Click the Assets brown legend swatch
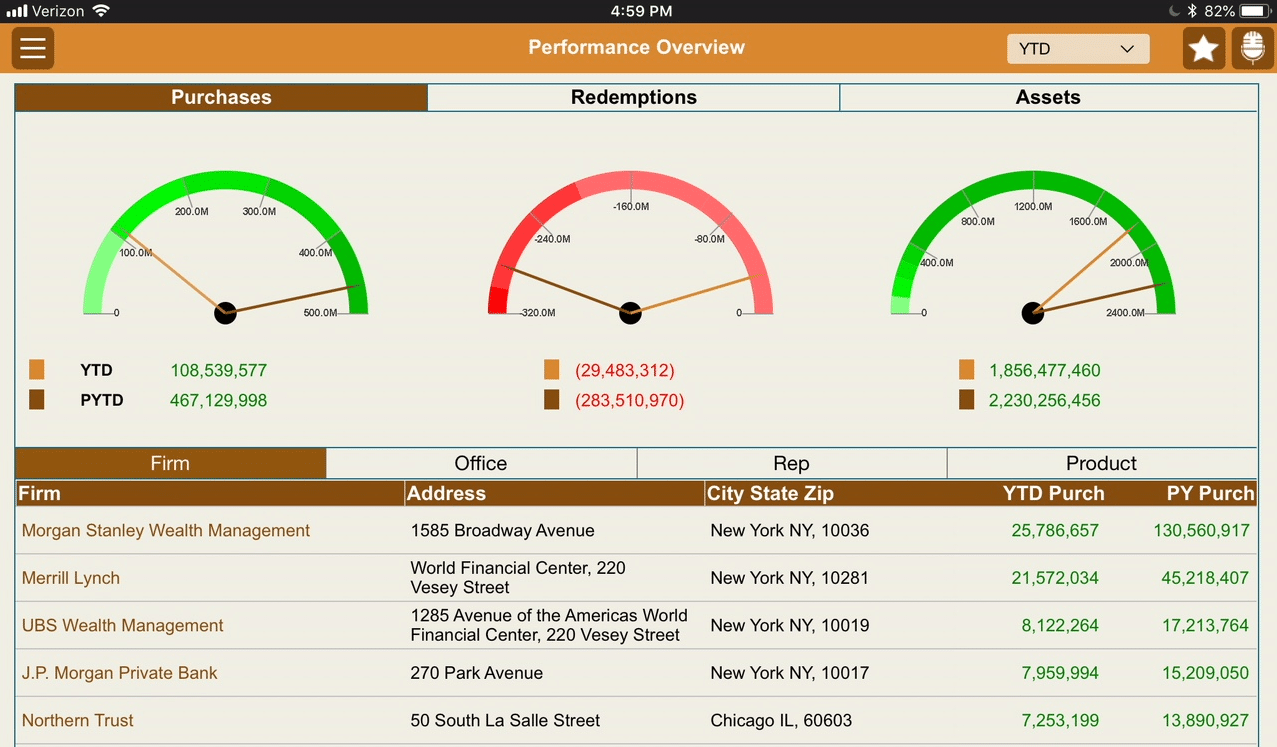Viewport: 1277px width, 747px height. point(966,400)
